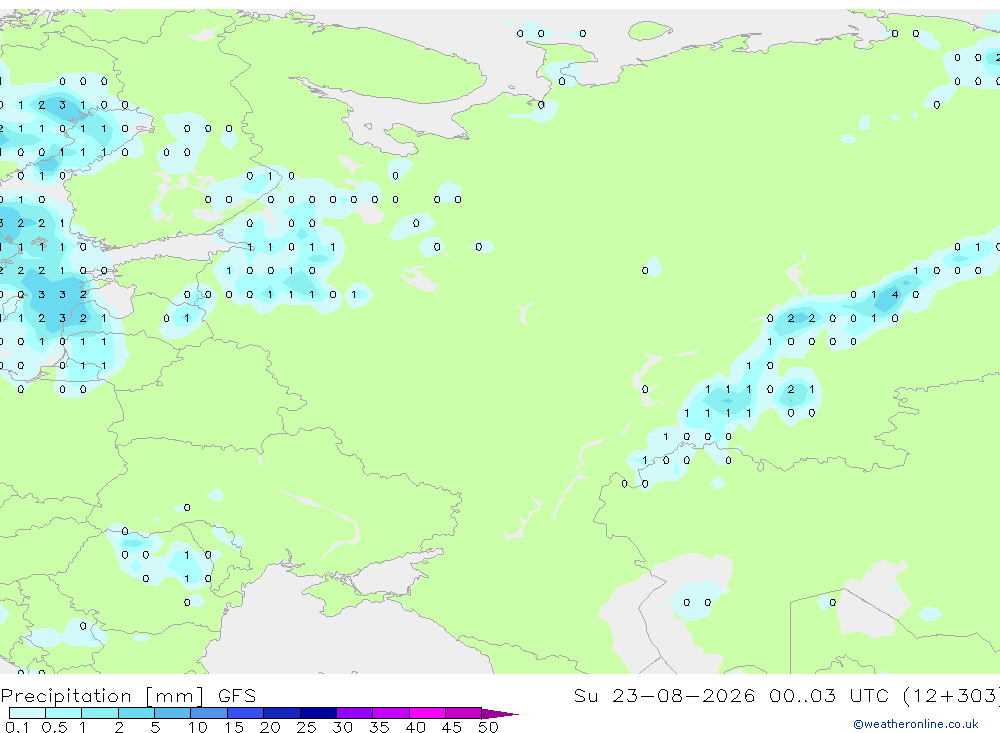Image resolution: width=1000 pixels, height=733 pixels.
Task: Click the 1–2 mm legend color swatch
Action: [100, 713]
